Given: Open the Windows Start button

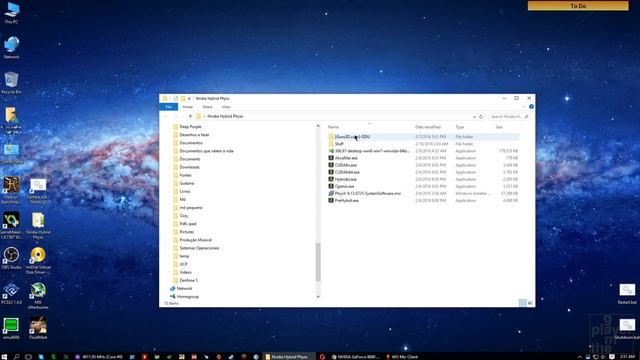Looking at the screenshot, I should (4, 357).
